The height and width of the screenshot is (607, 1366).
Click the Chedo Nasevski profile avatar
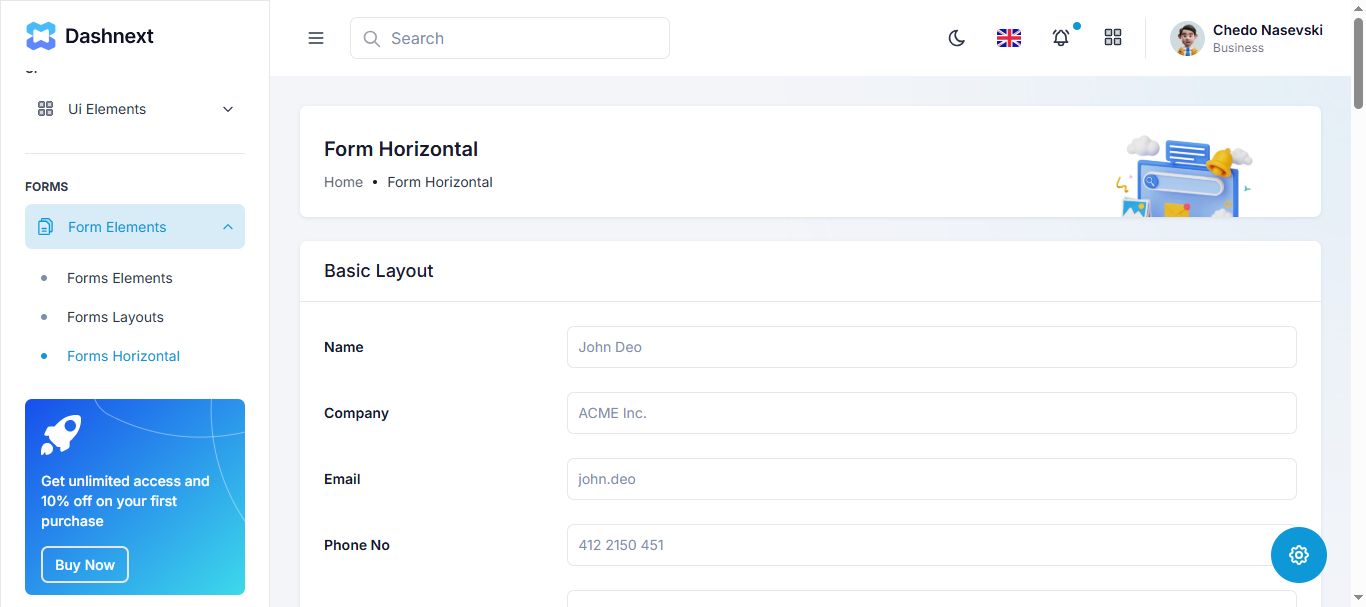point(1187,38)
